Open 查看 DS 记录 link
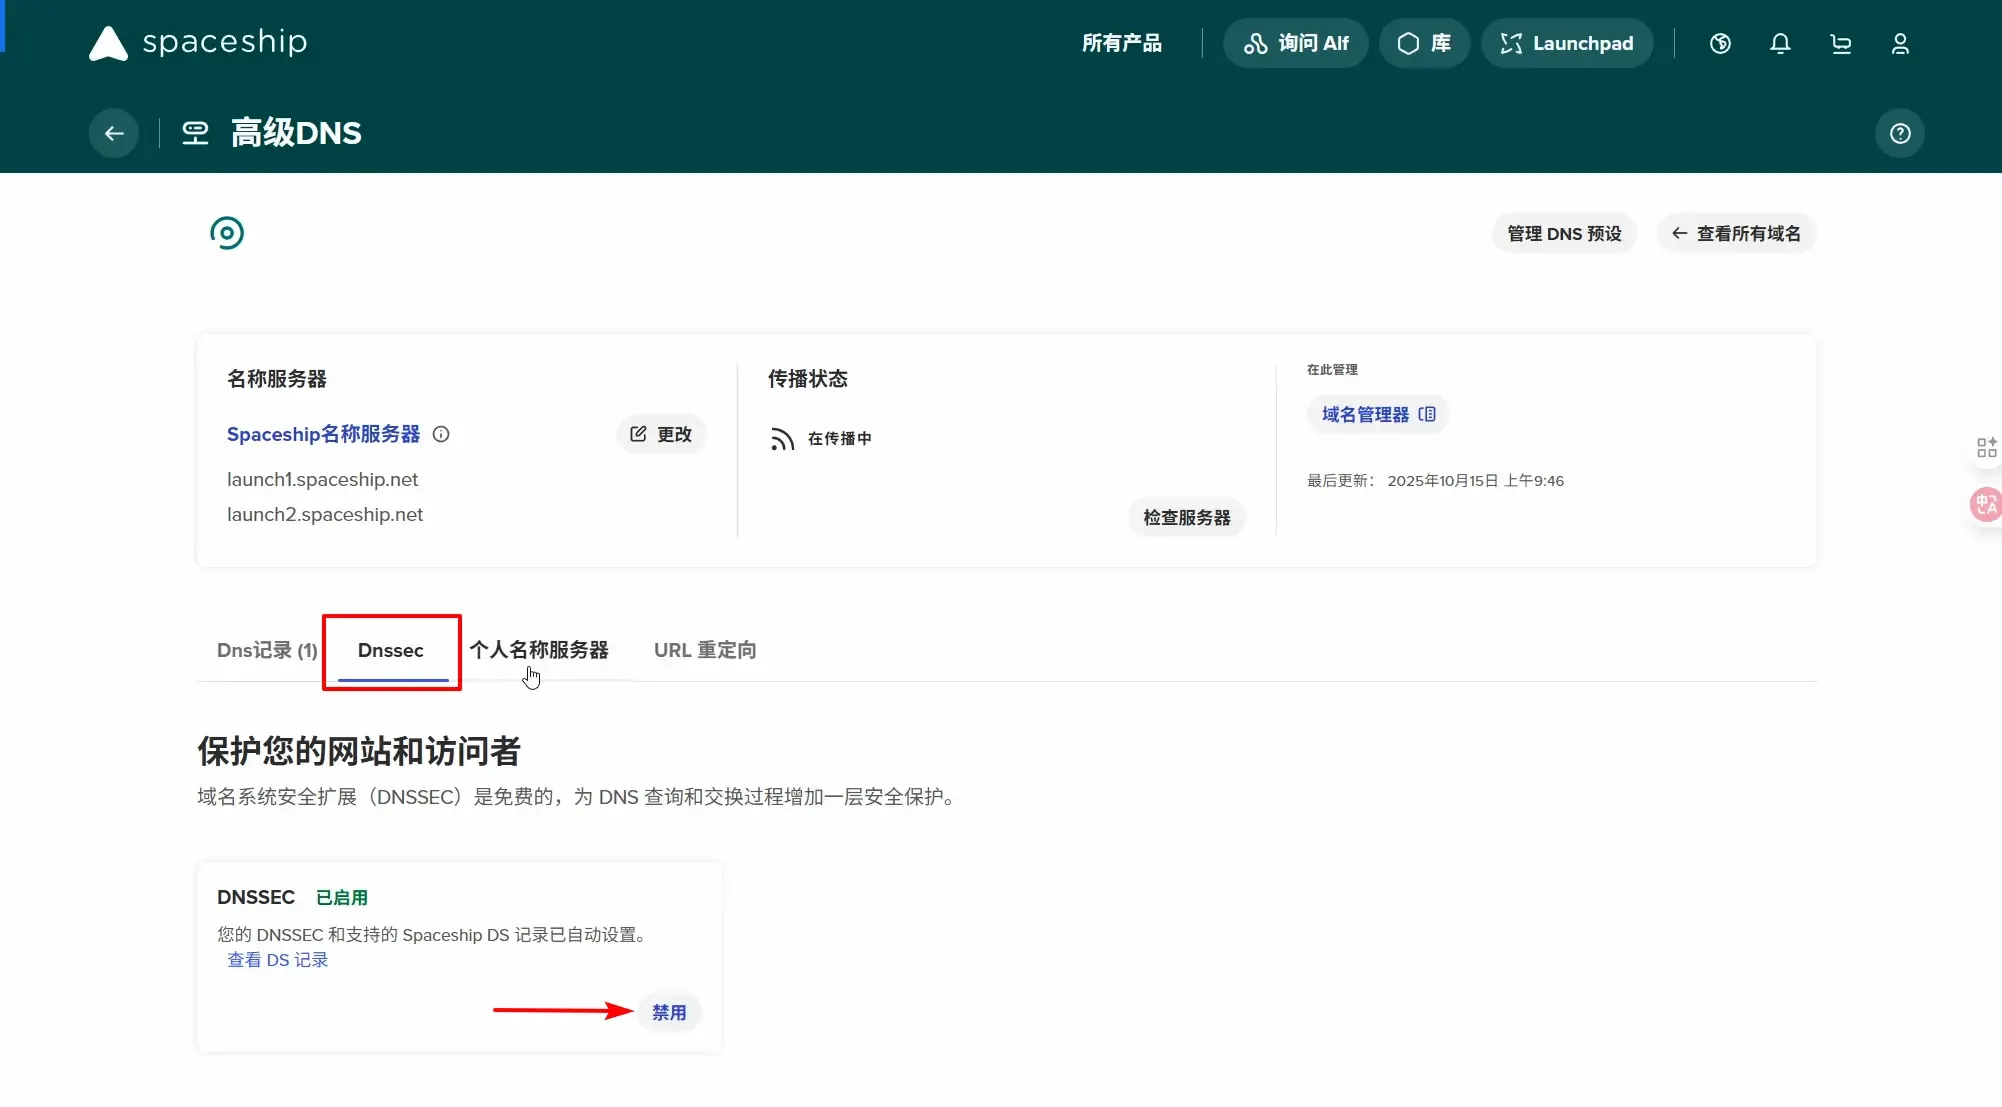 click(277, 960)
